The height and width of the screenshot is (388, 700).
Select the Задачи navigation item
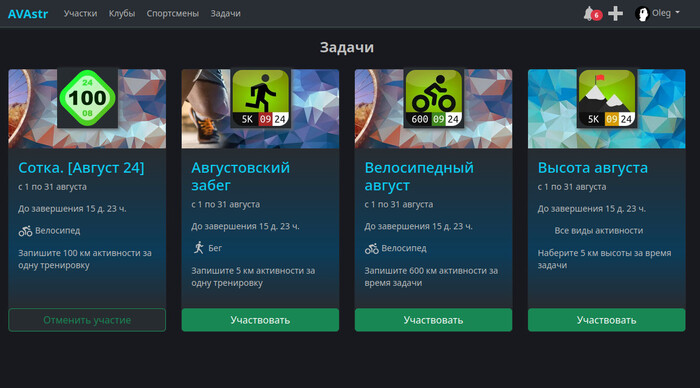[x=225, y=13]
